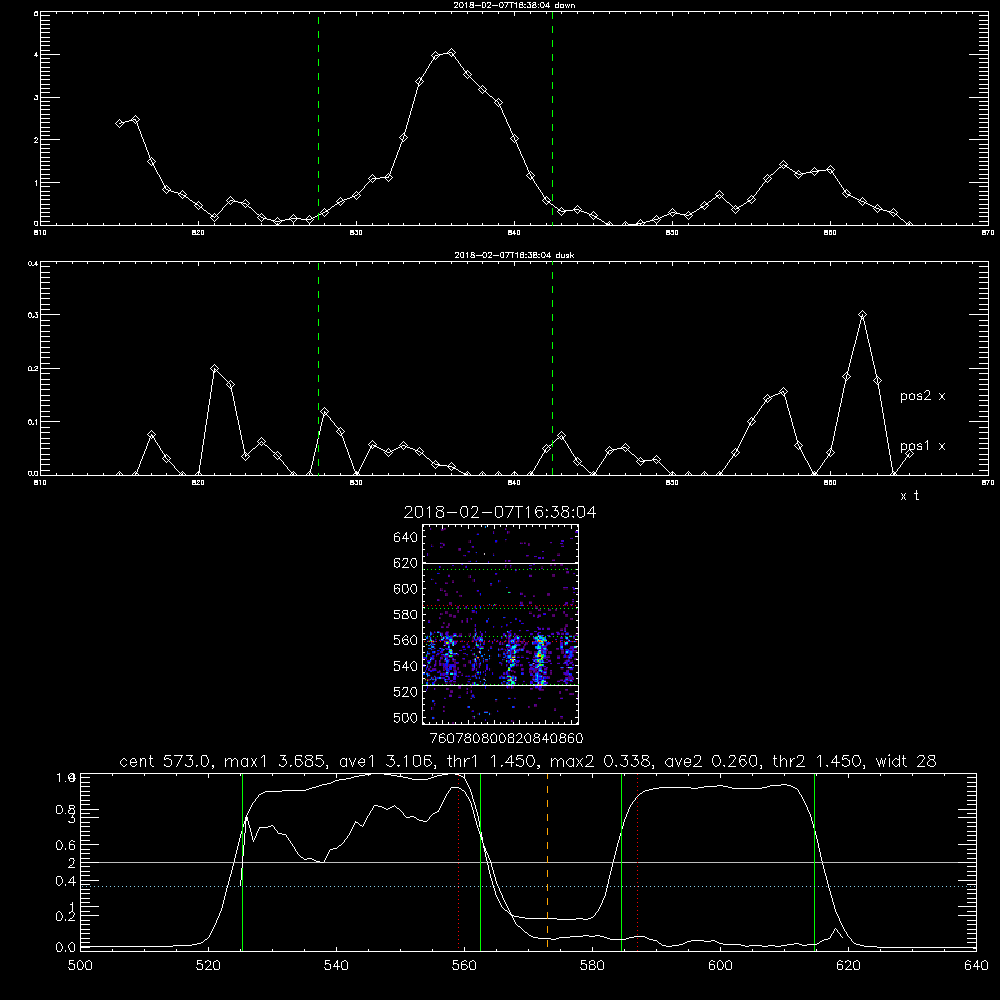
Task: Click the orange dashed center line in bottom plot
Action: (x=547, y=861)
